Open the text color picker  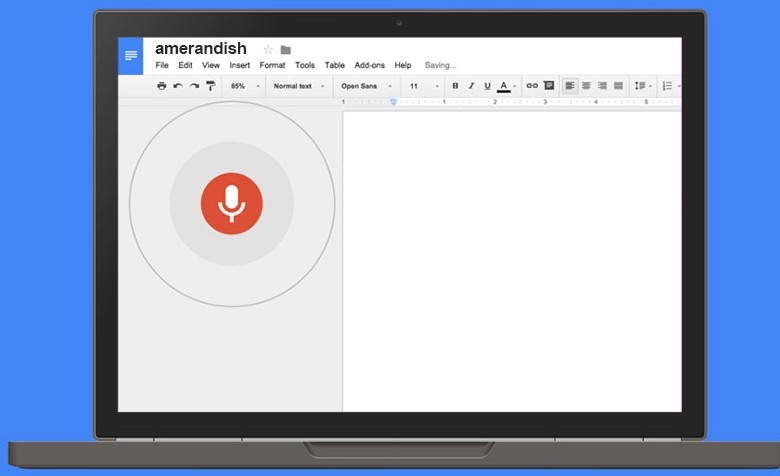pyautogui.click(x=504, y=86)
